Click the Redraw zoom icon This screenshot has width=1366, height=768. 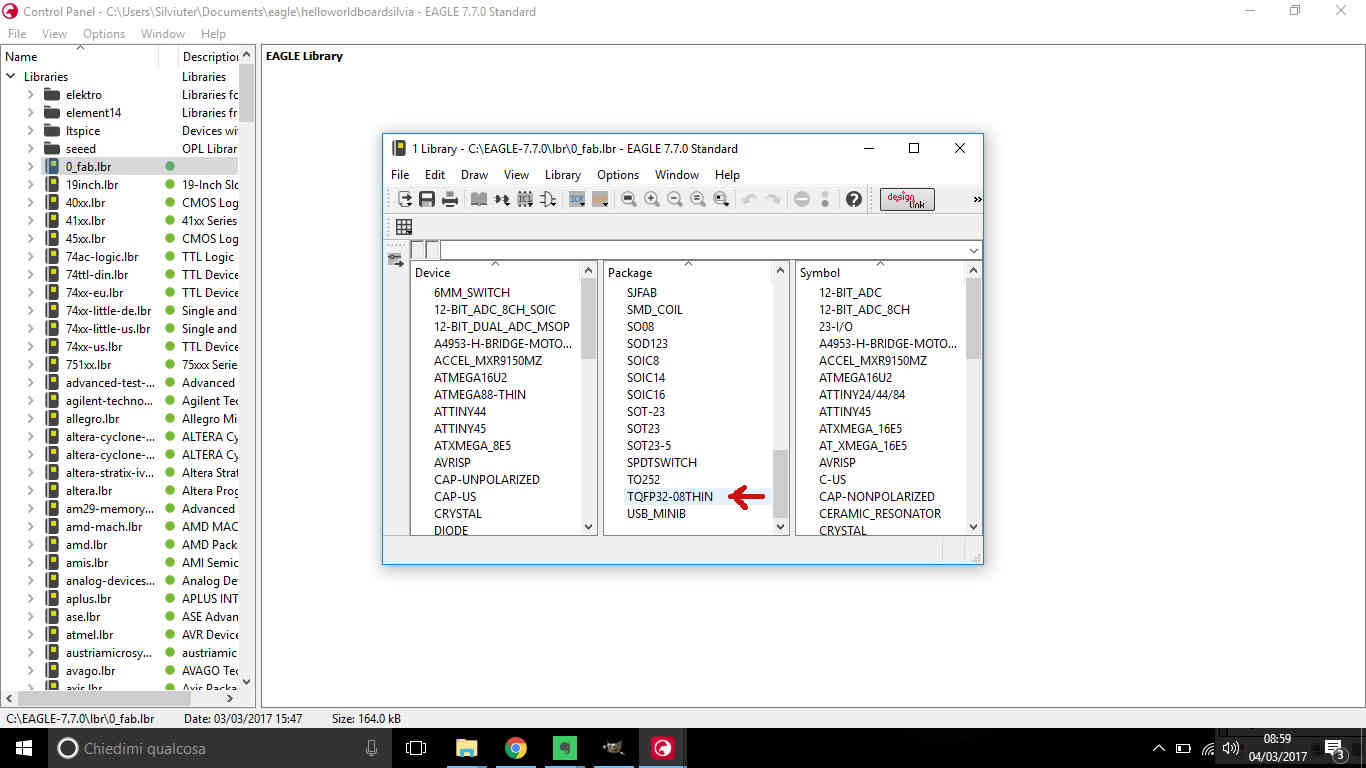[x=698, y=199]
